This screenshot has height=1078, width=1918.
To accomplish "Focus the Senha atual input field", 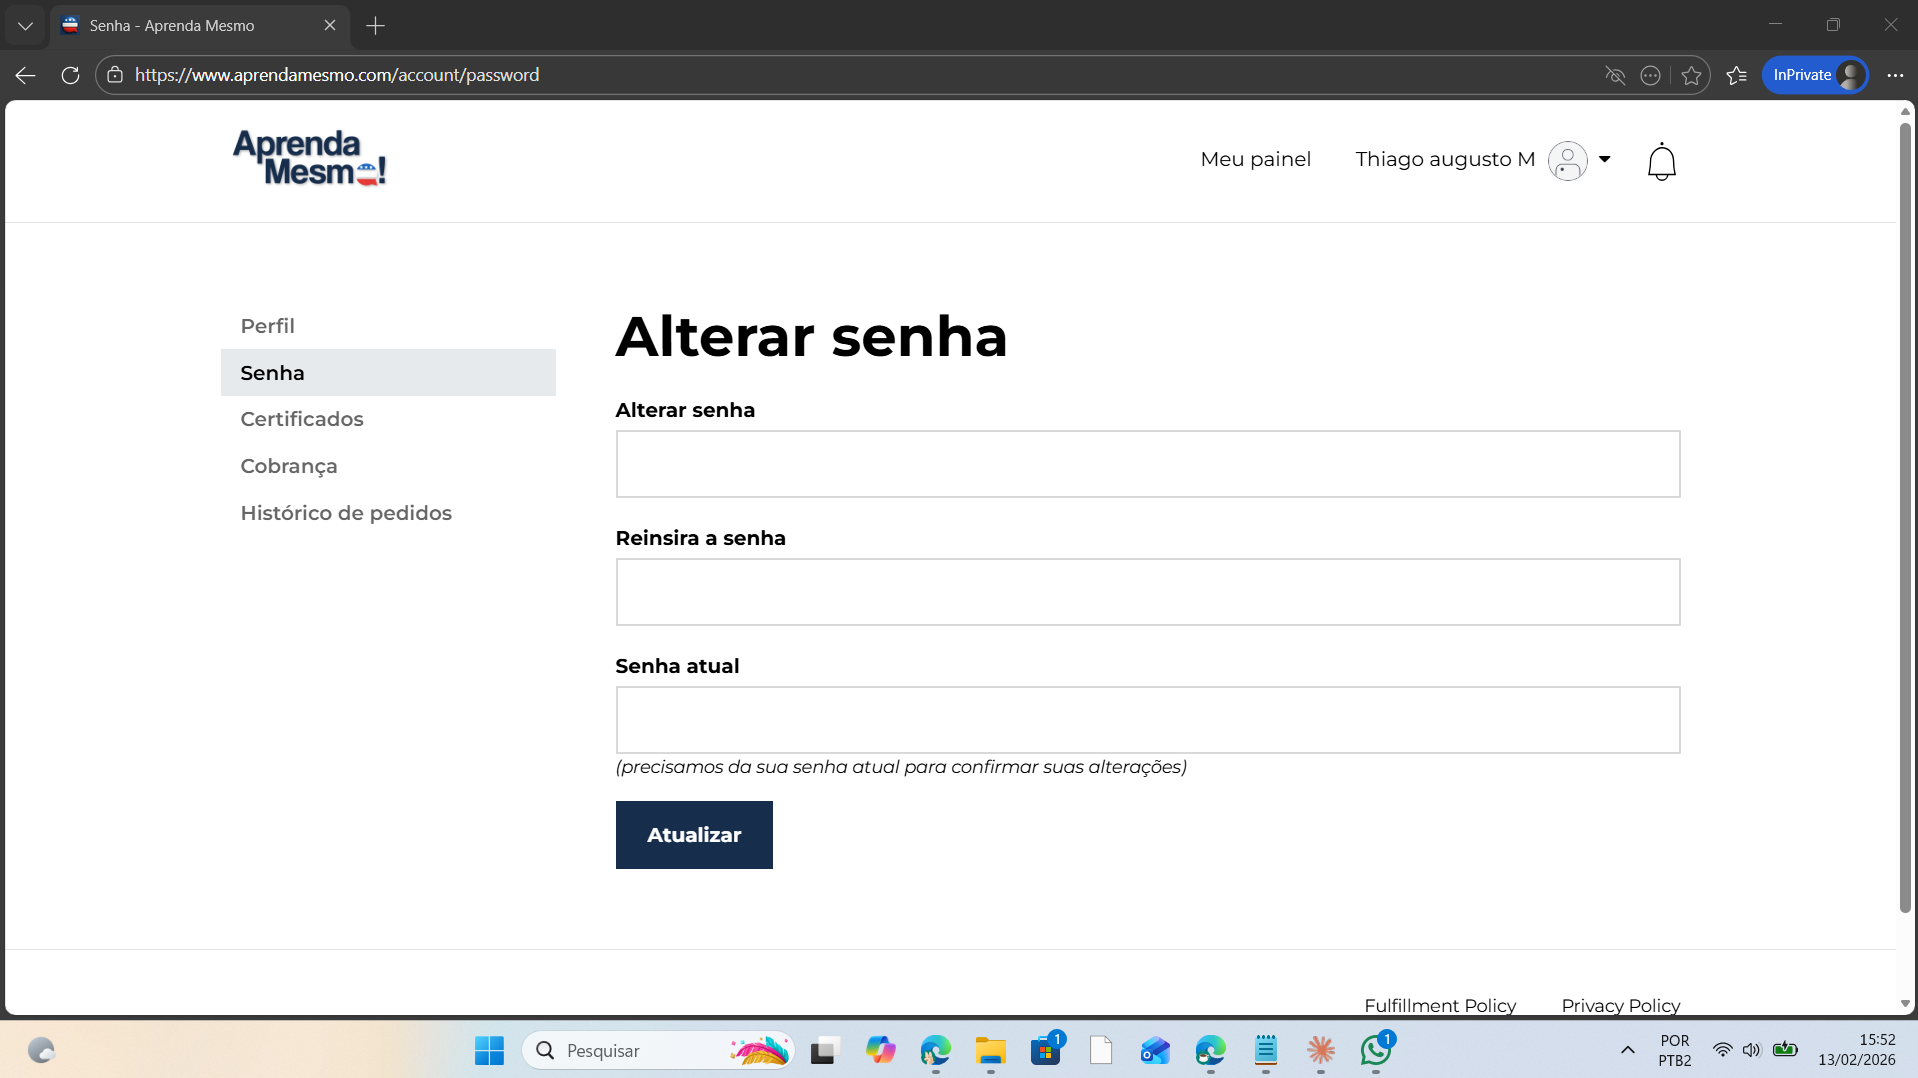I will [1147, 720].
